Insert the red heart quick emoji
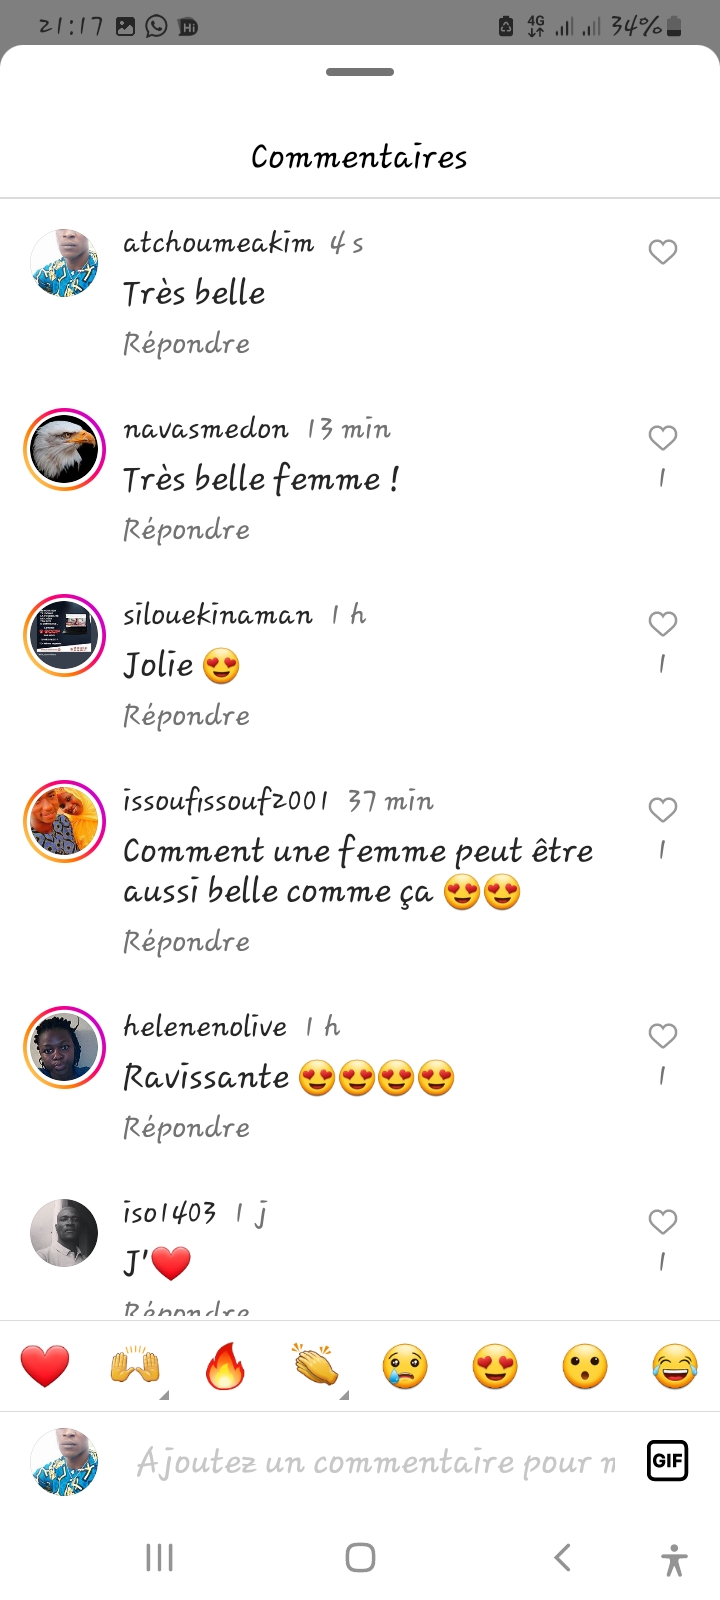 pos(45,1366)
